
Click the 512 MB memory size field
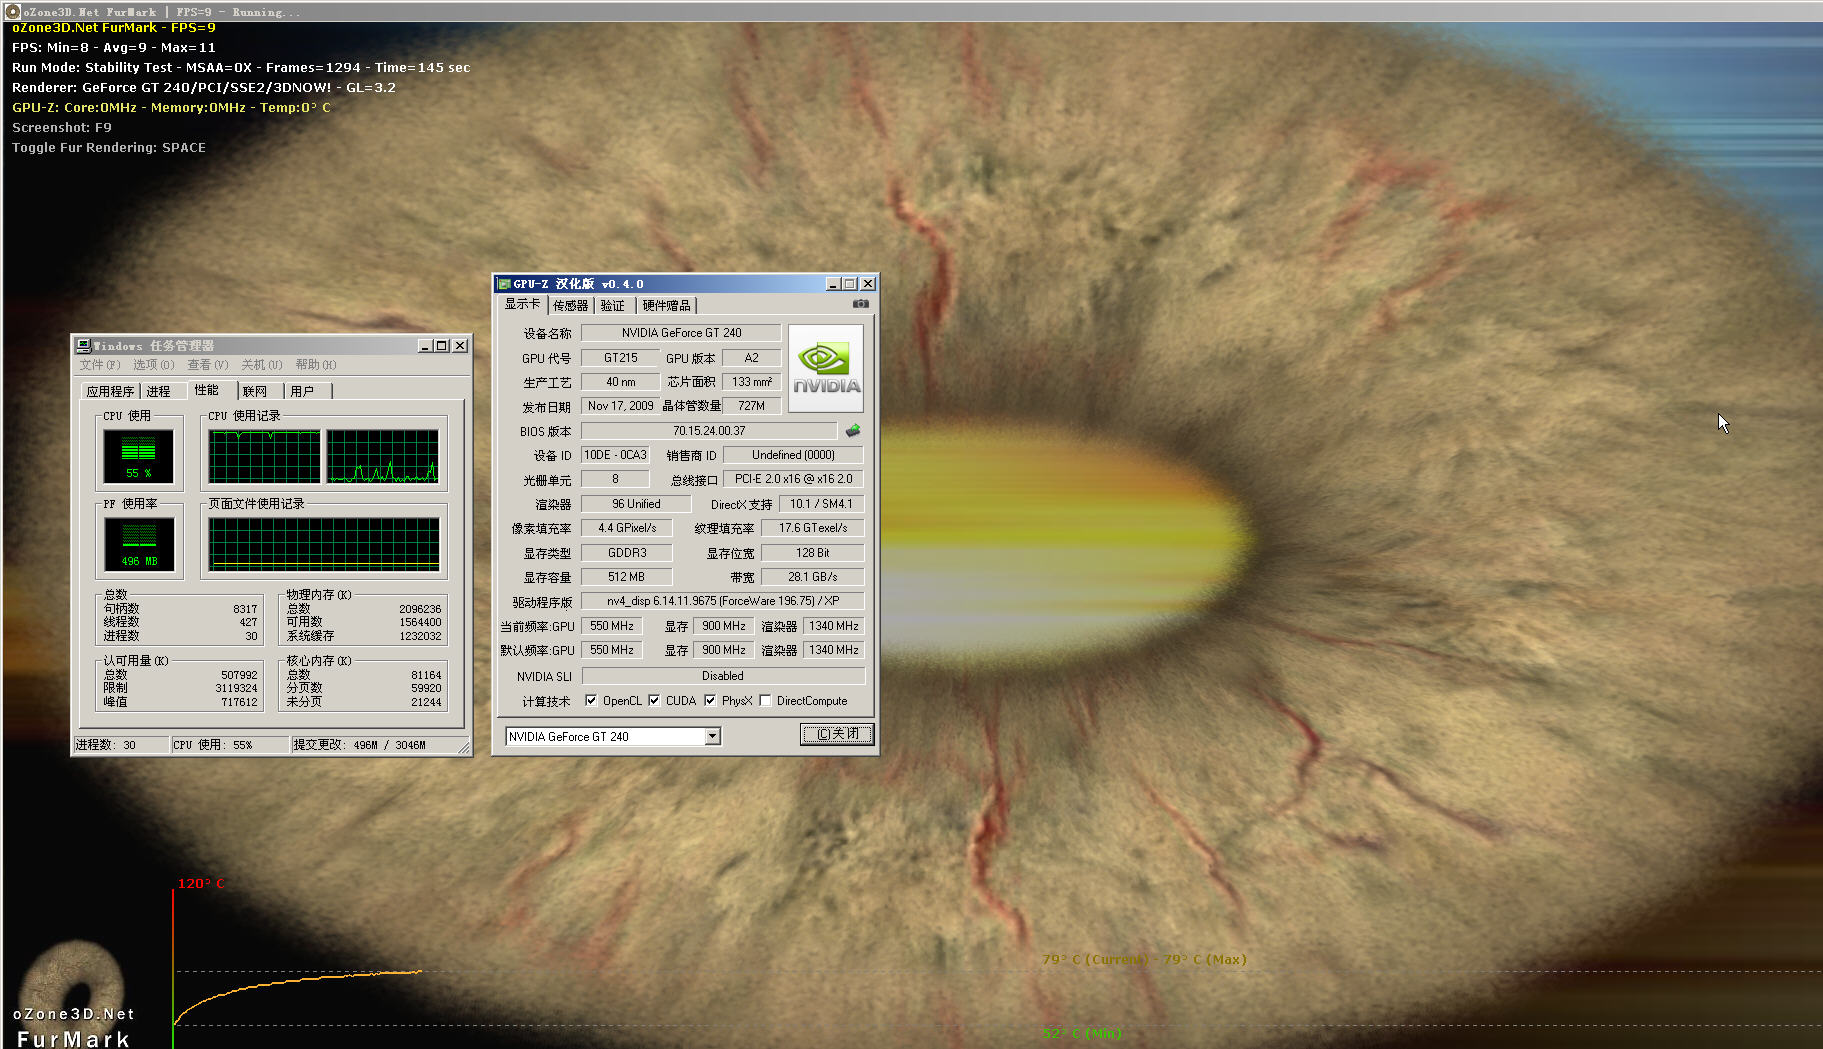tap(627, 577)
